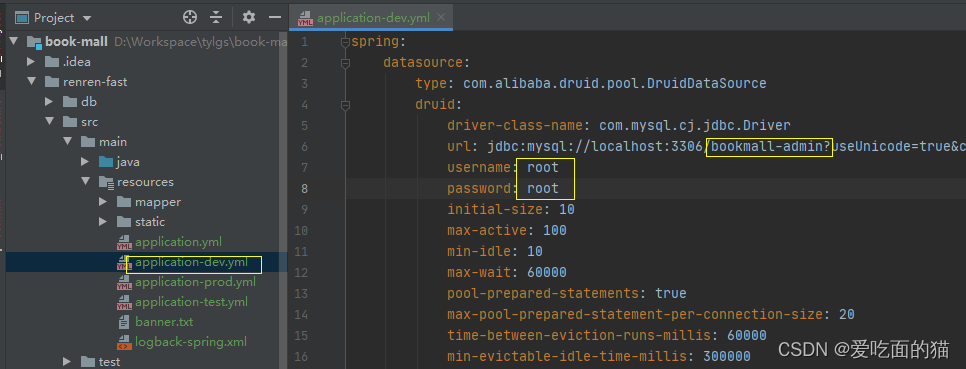Hide the Project panel with minimize icon
Image resolution: width=966 pixels, height=369 pixels.
click(275, 17)
